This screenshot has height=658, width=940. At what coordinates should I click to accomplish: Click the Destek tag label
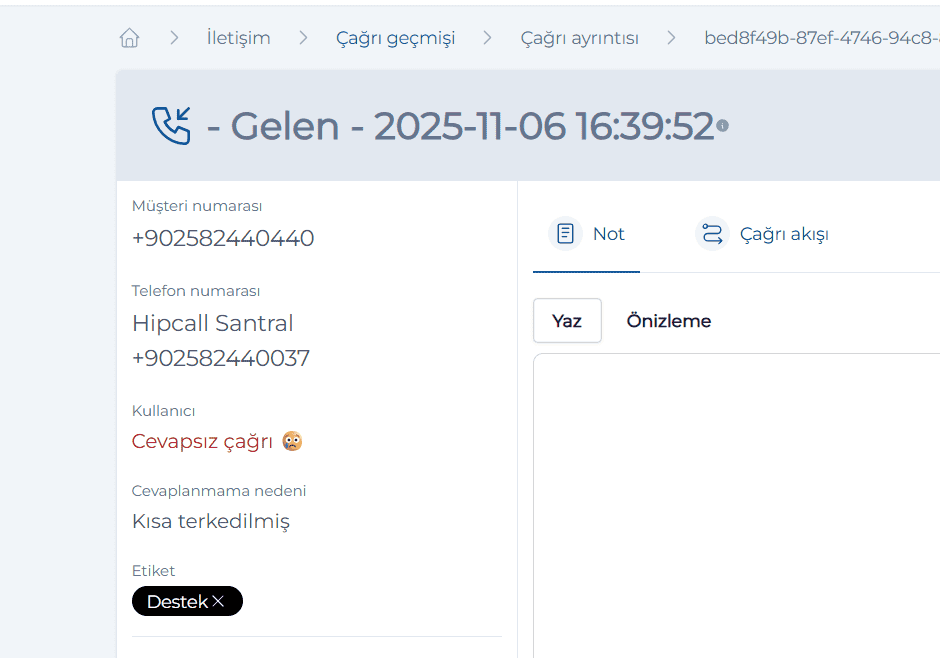(177, 602)
